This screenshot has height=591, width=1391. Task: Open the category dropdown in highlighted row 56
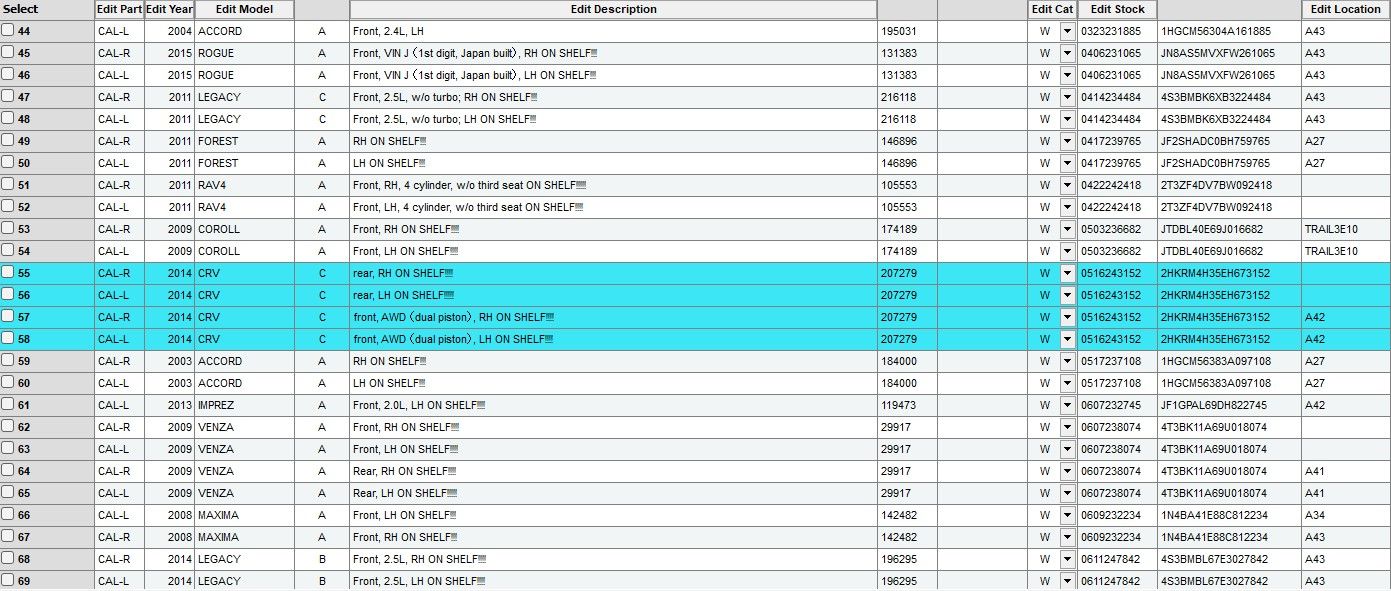pyautogui.click(x=1067, y=295)
